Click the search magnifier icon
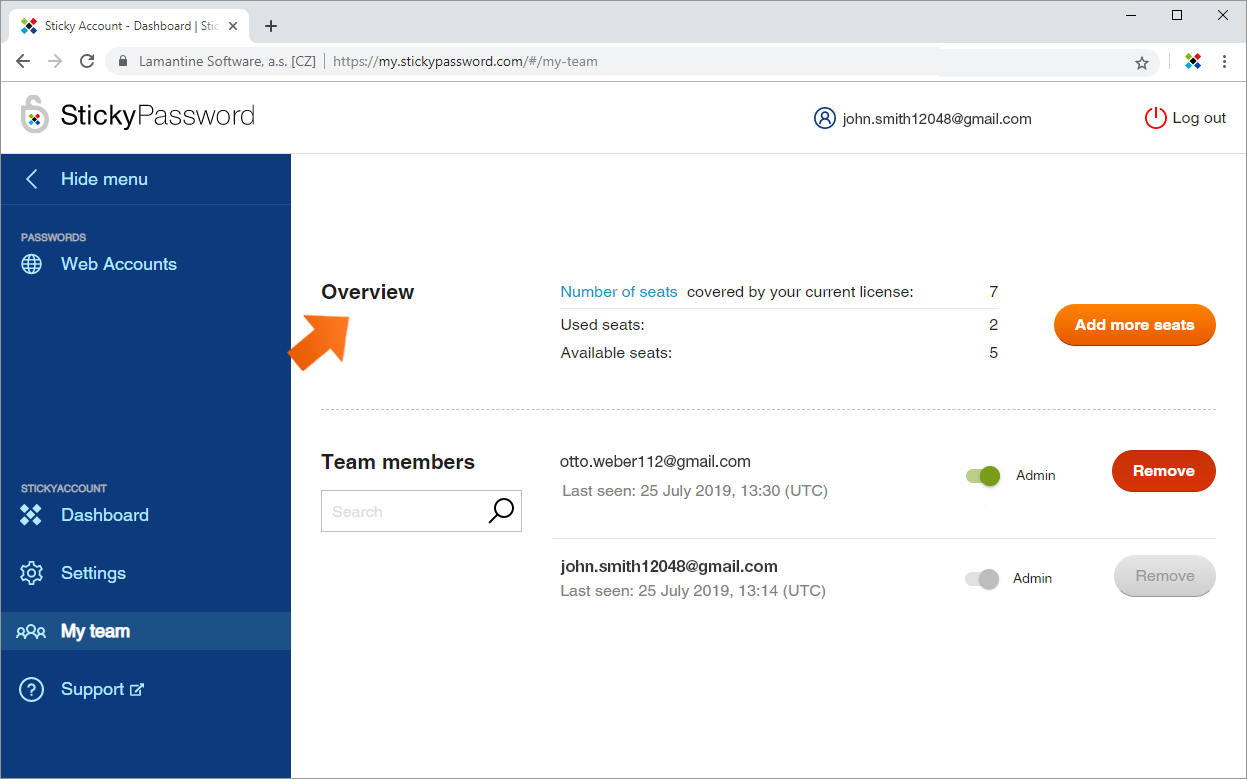The width and height of the screenshot is (1247, 779). (501, 510)
